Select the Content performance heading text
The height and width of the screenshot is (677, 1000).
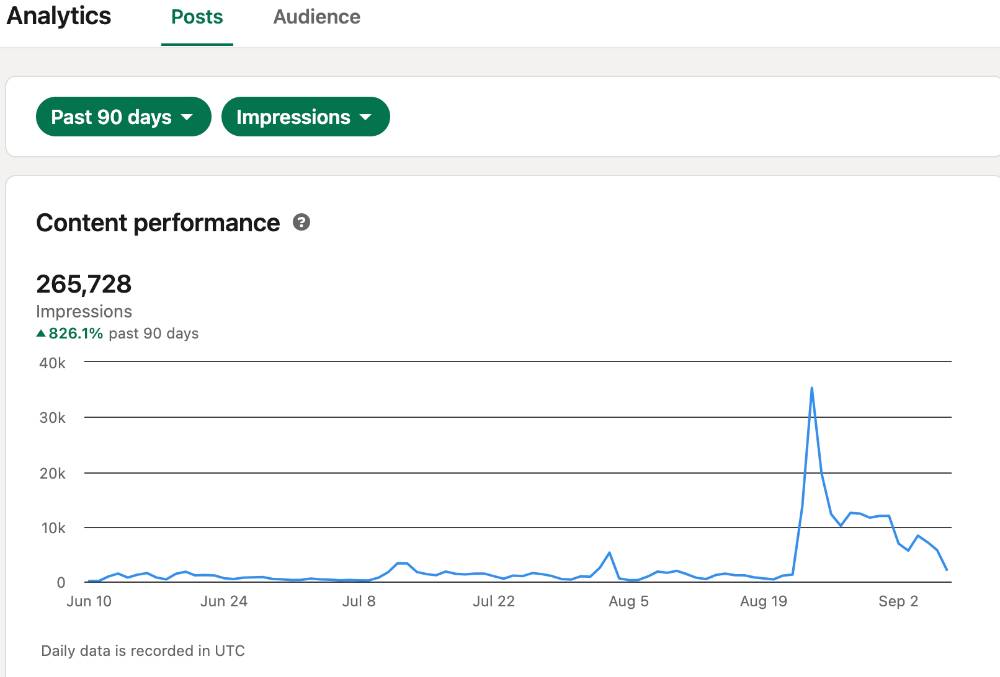pos(158,223)
